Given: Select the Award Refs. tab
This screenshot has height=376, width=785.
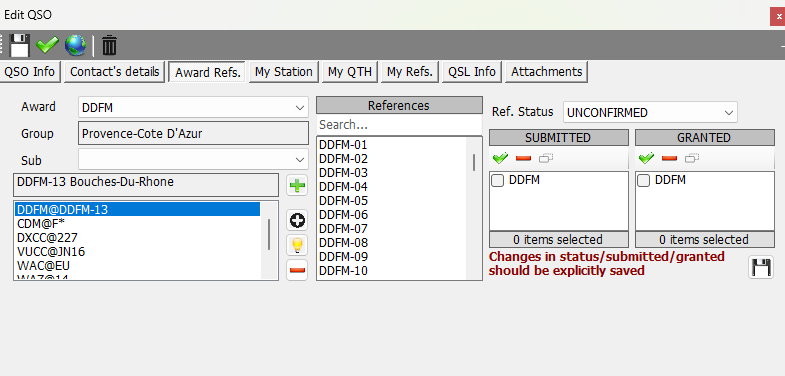Looking at the screenshot, I should [208, 72].
